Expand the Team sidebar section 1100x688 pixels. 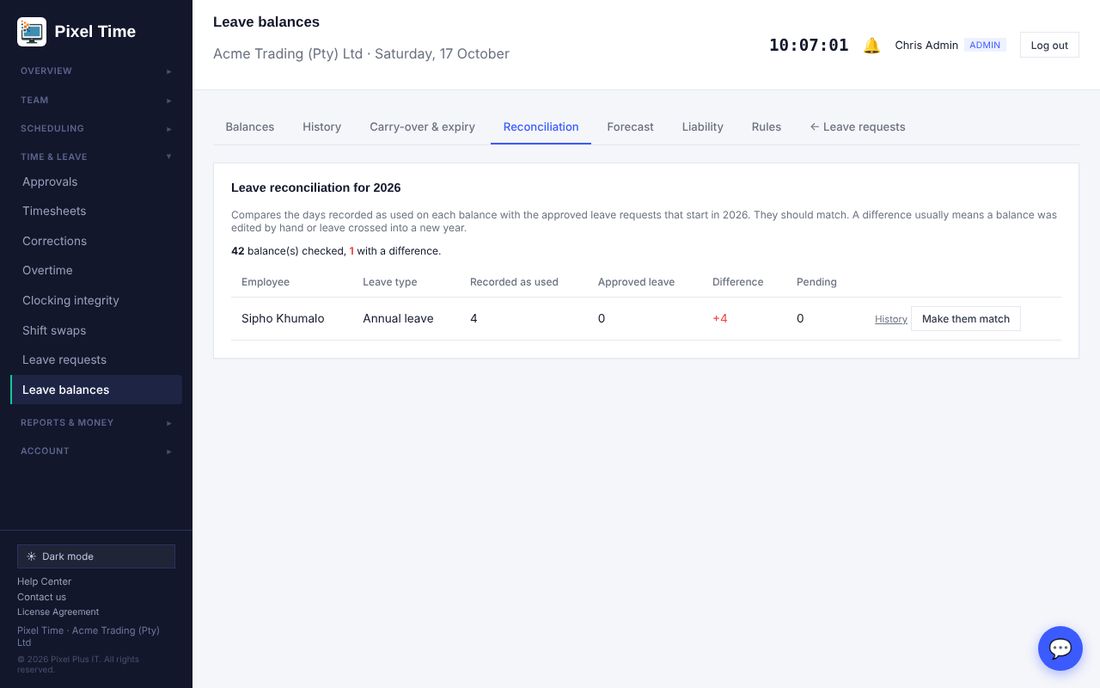point(96,100)
